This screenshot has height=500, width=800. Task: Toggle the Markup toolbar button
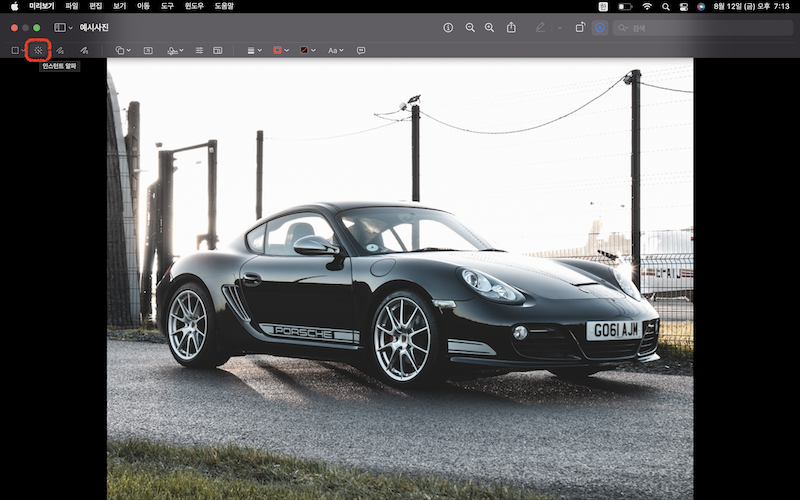[600, 28]
